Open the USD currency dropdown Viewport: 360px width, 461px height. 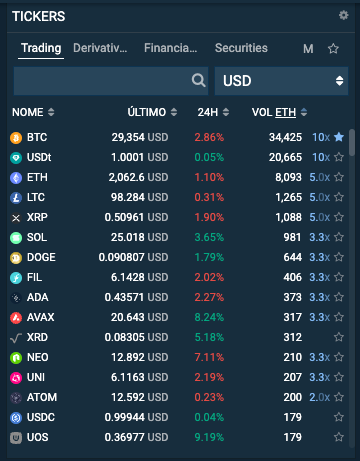click(281, 81)
